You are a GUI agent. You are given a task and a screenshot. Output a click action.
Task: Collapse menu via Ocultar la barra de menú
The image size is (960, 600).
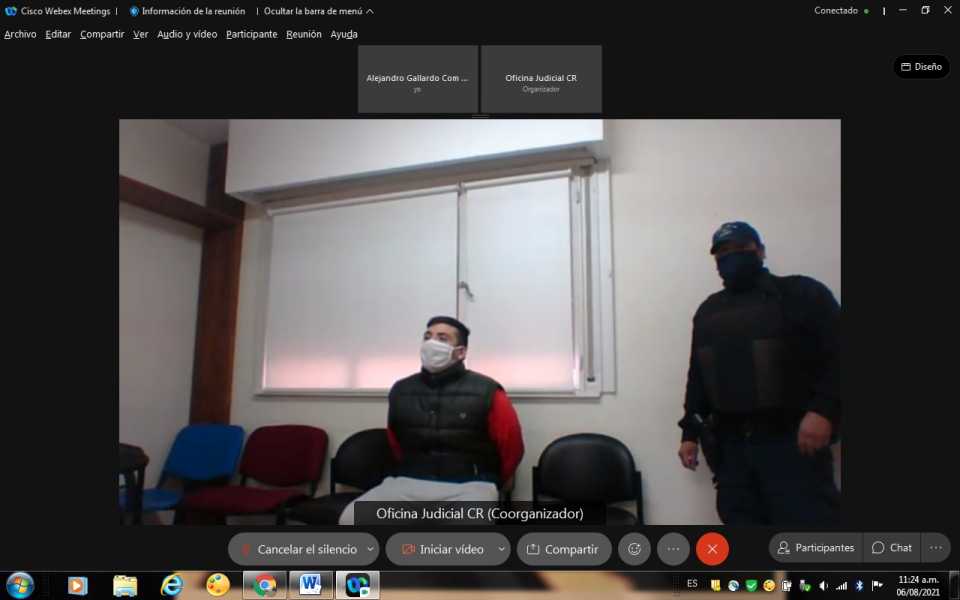[318, 11]
